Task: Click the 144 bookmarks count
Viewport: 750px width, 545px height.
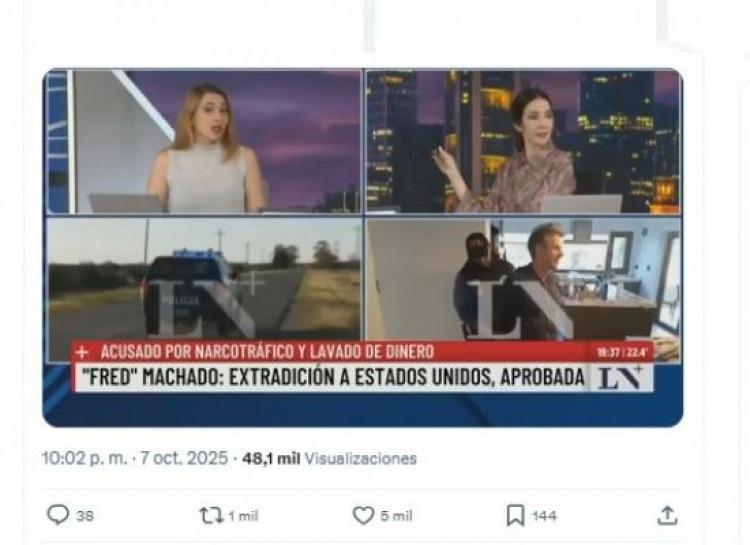Action: [x=544, y=516]
